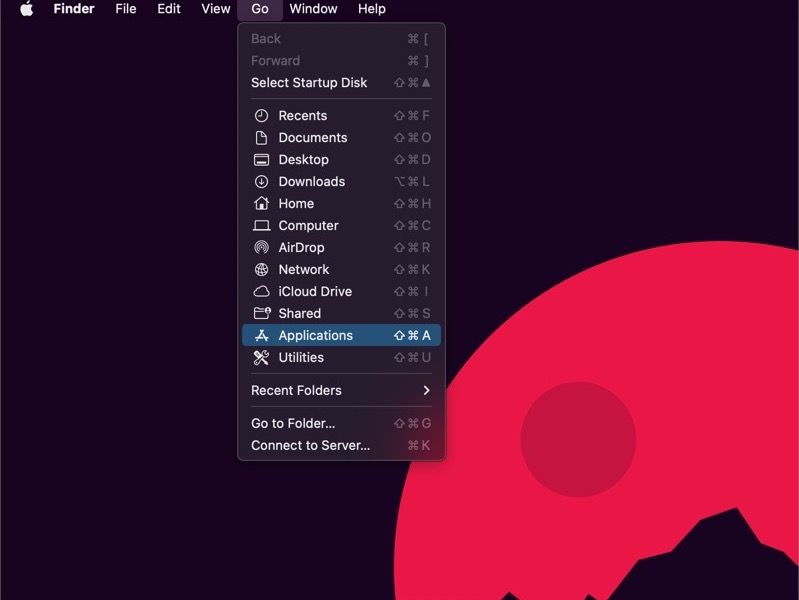Click the Shared folder icon
Image resolution: width=799 pixels, height=600 pixels.
(x=262, y=313)
